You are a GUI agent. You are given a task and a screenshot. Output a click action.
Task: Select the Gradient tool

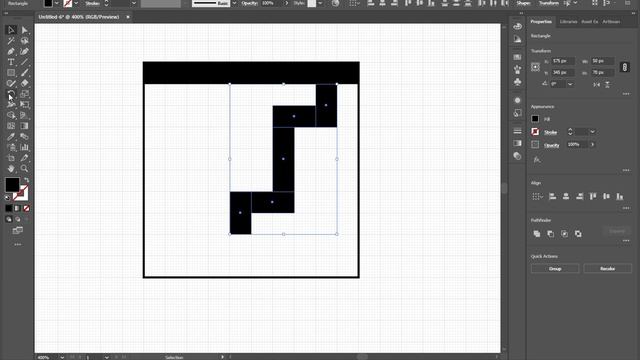point(24,126)
